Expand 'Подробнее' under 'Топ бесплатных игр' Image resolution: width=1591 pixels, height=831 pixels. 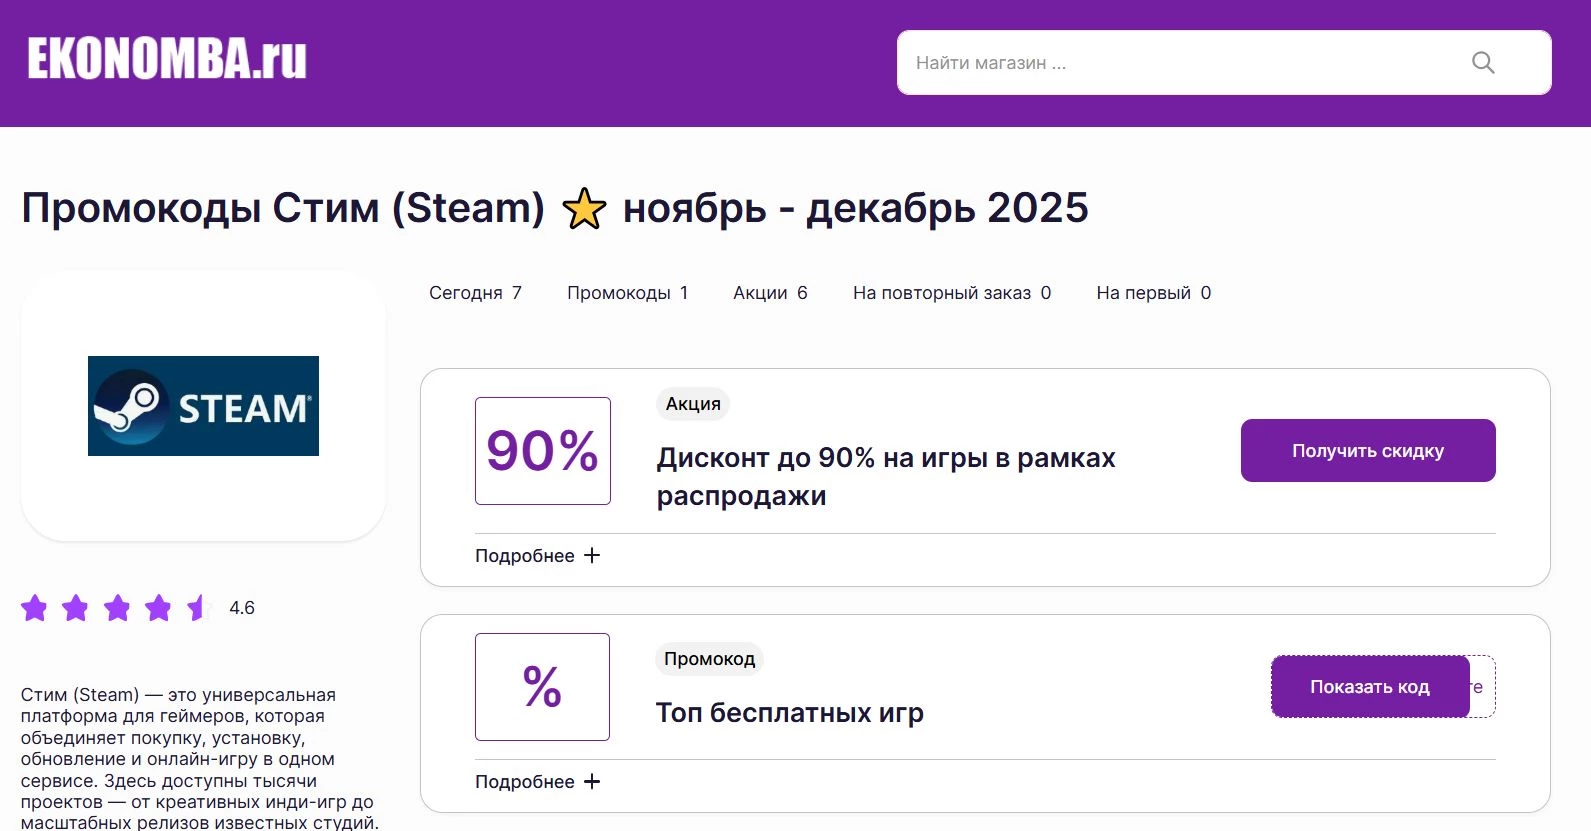click(x=537, y=782)
